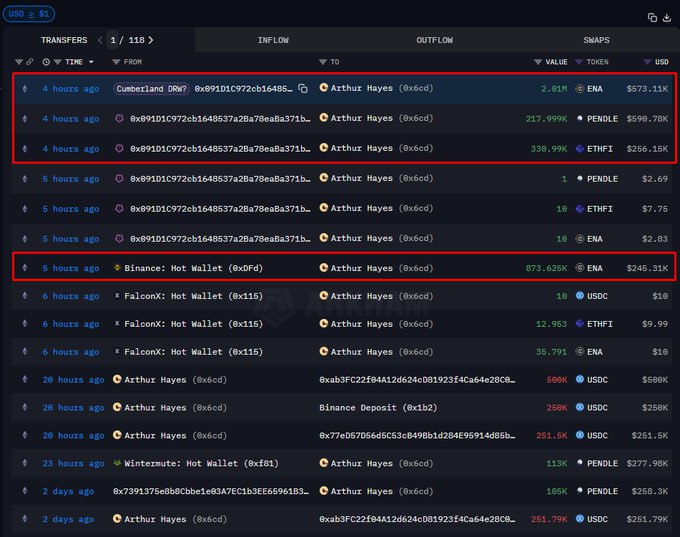Screen dimensions: 680x537
Task: Click the copy icon at top right
Action: 652,17
